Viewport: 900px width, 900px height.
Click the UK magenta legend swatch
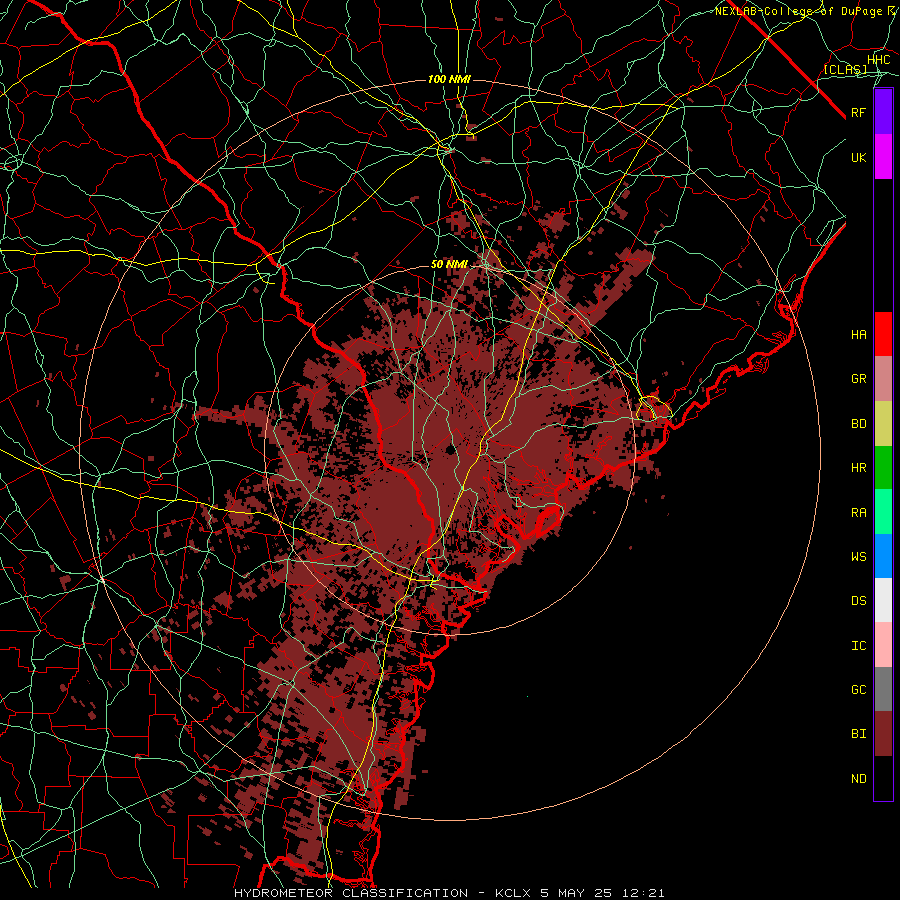pyautogui.click(x=883, y=157)
